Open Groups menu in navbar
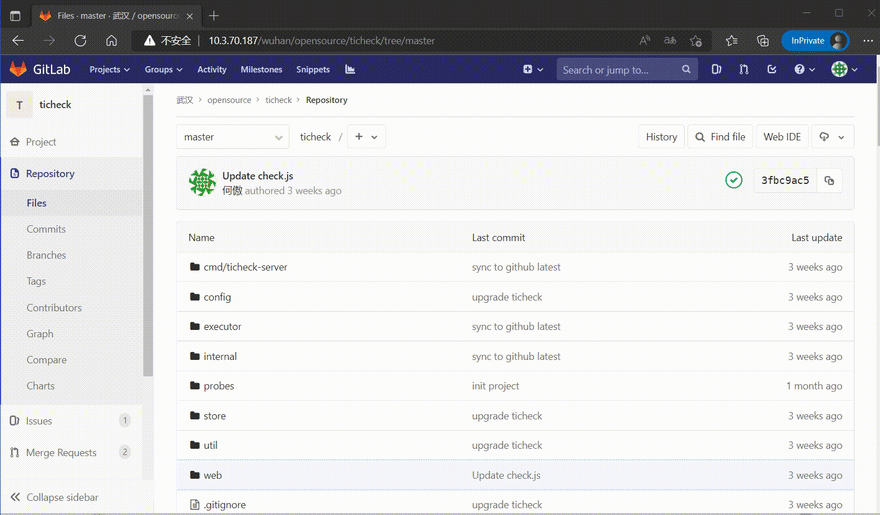The width and height of the screenshot is (880, 515). point(163,70)
